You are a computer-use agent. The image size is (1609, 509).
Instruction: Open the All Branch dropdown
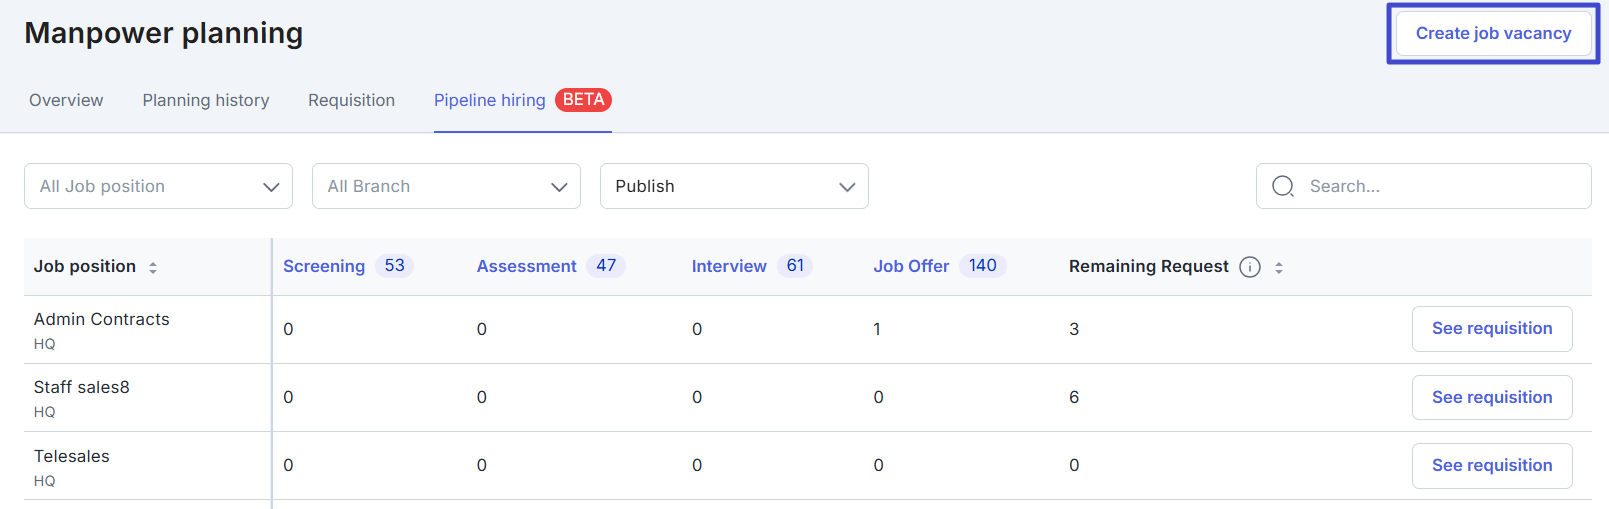pos(446,186)
